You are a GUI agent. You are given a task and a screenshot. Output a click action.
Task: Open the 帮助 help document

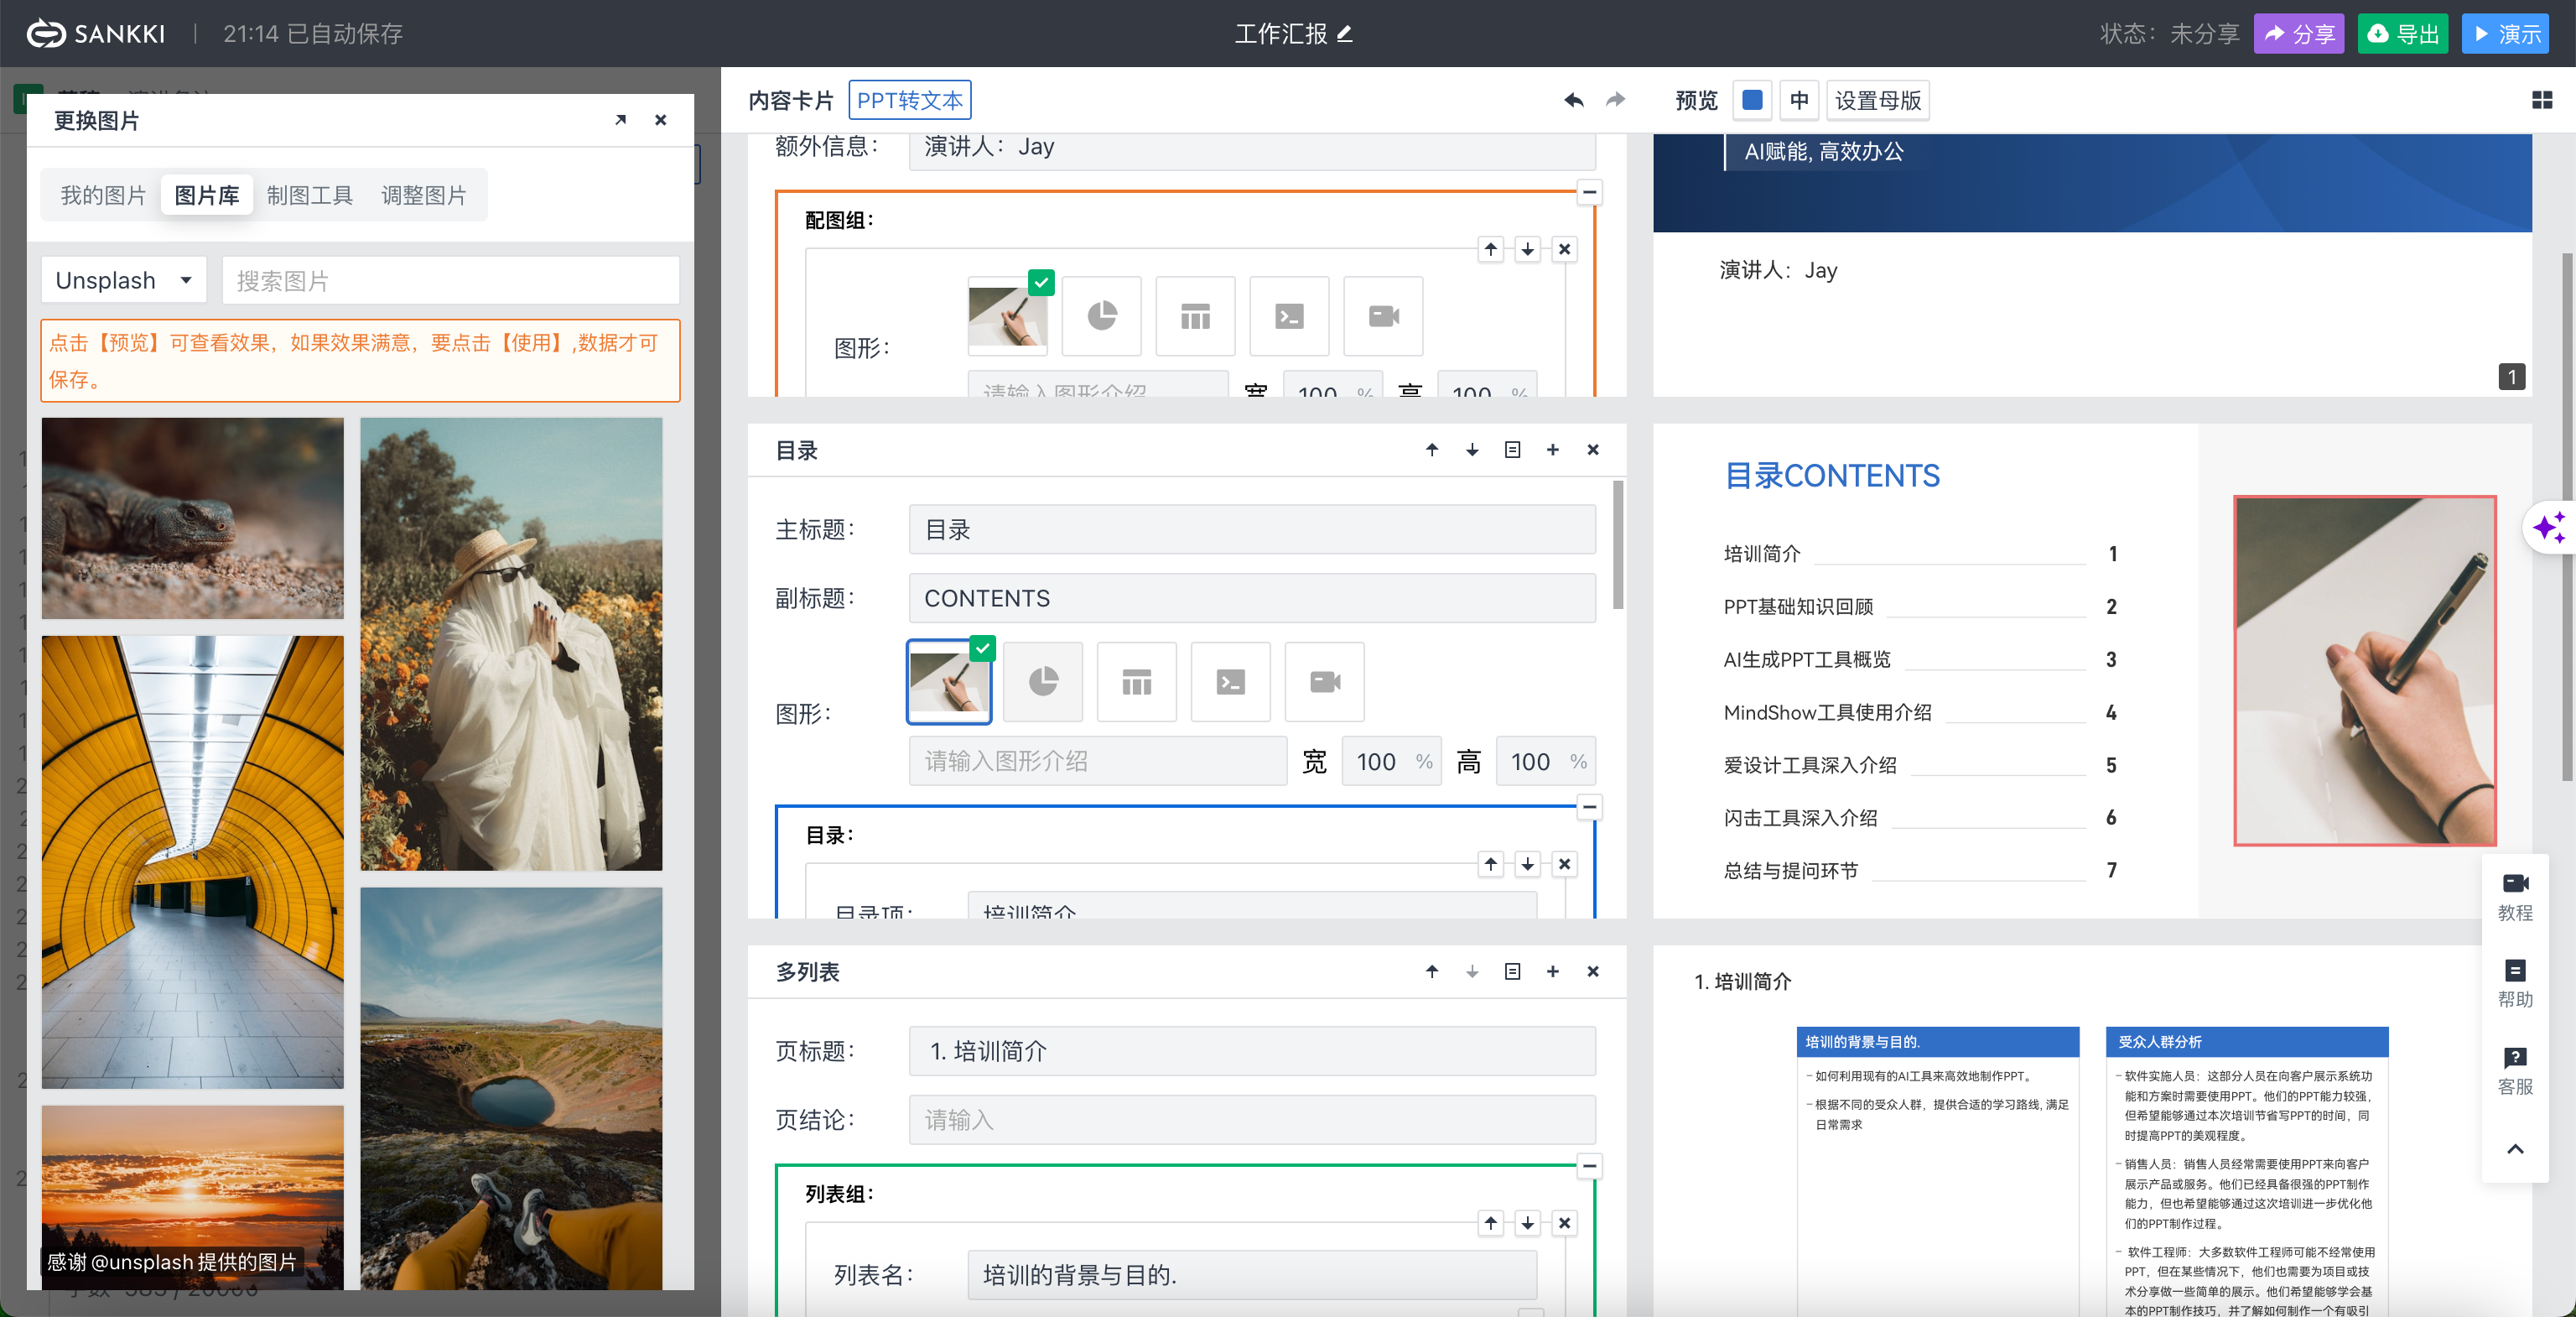click(2515, 984)
